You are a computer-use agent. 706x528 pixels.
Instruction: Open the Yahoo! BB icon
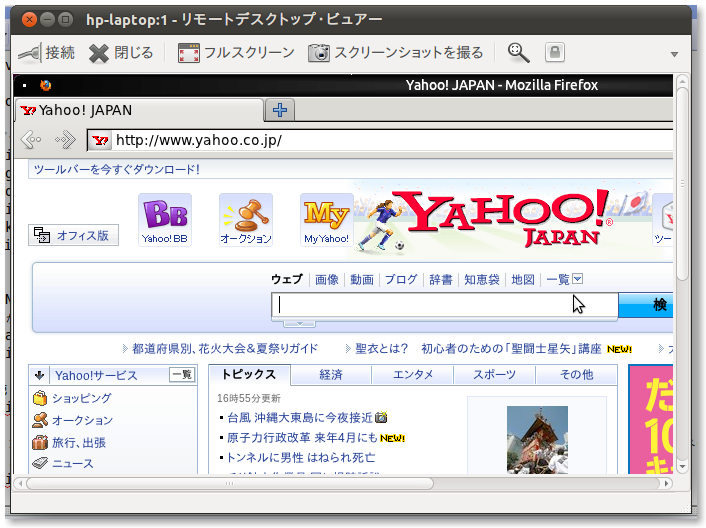click(165, 220)
